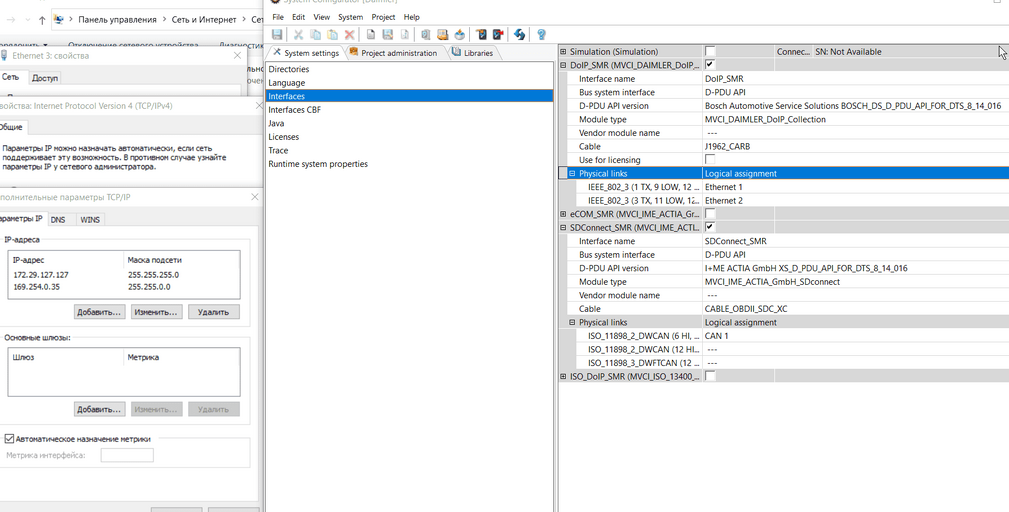Close the advanced TCP/IP settings dialog
The image size is (1009, 512).
coord(255,197)
